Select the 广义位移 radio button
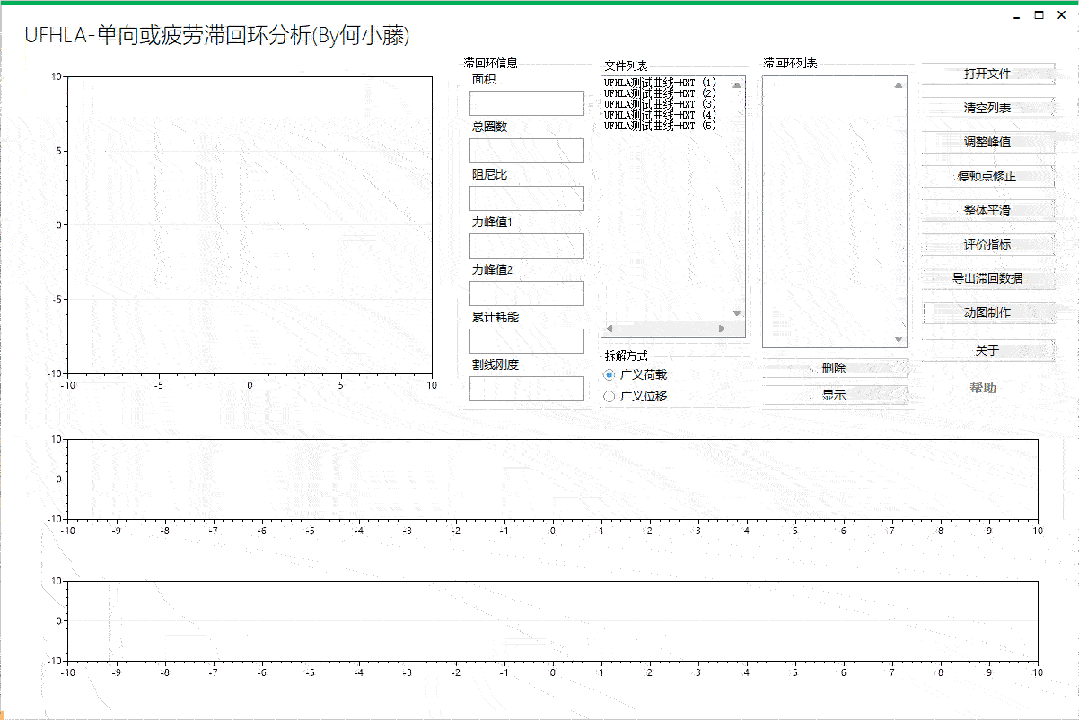The image size is (1079, 720). (610, 395)
